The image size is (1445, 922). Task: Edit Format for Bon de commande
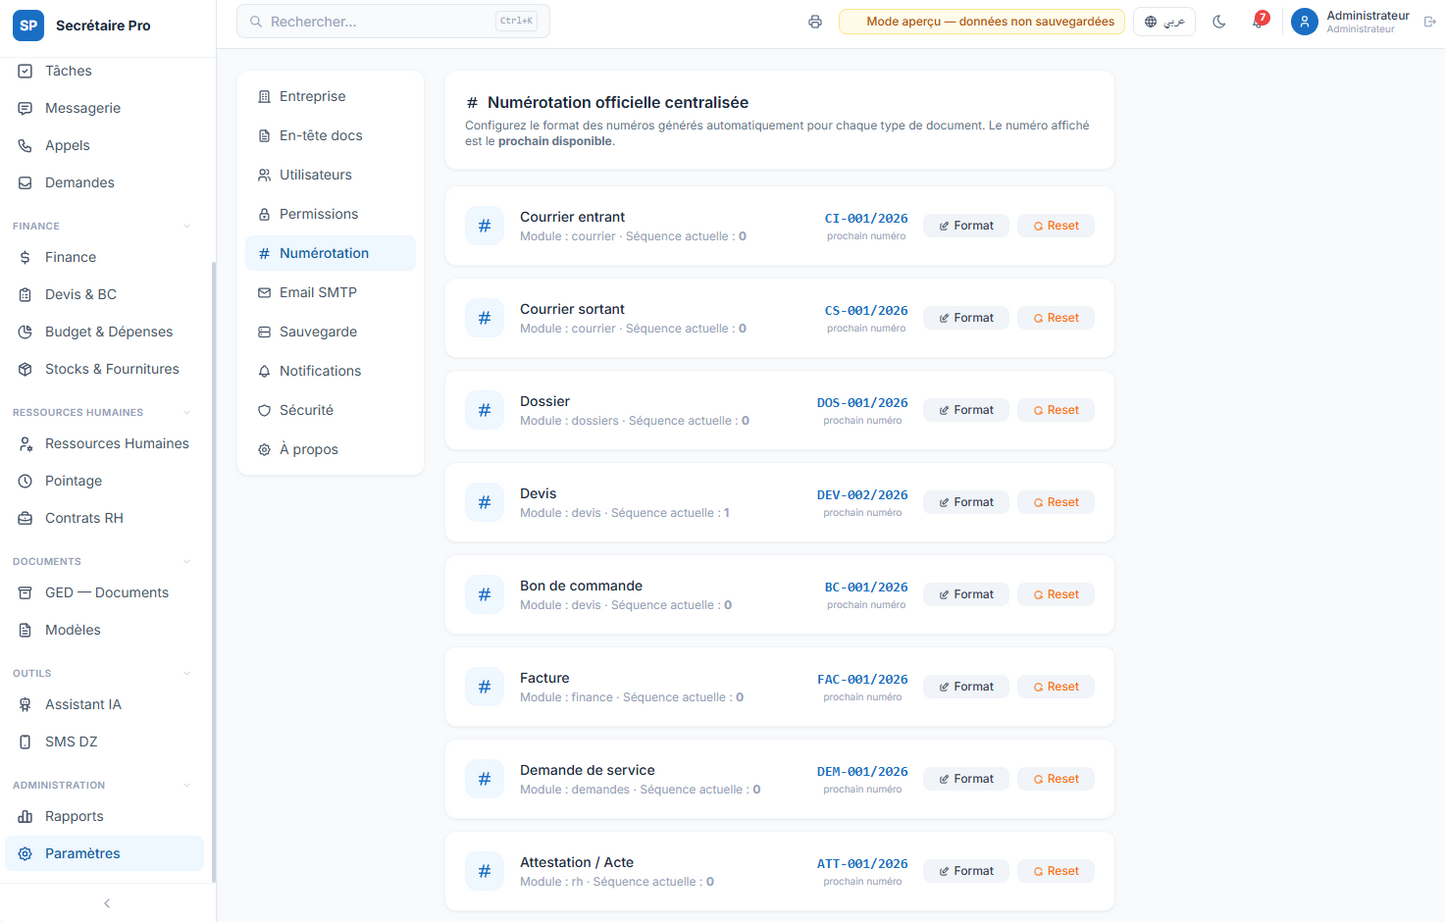(966, 594)
